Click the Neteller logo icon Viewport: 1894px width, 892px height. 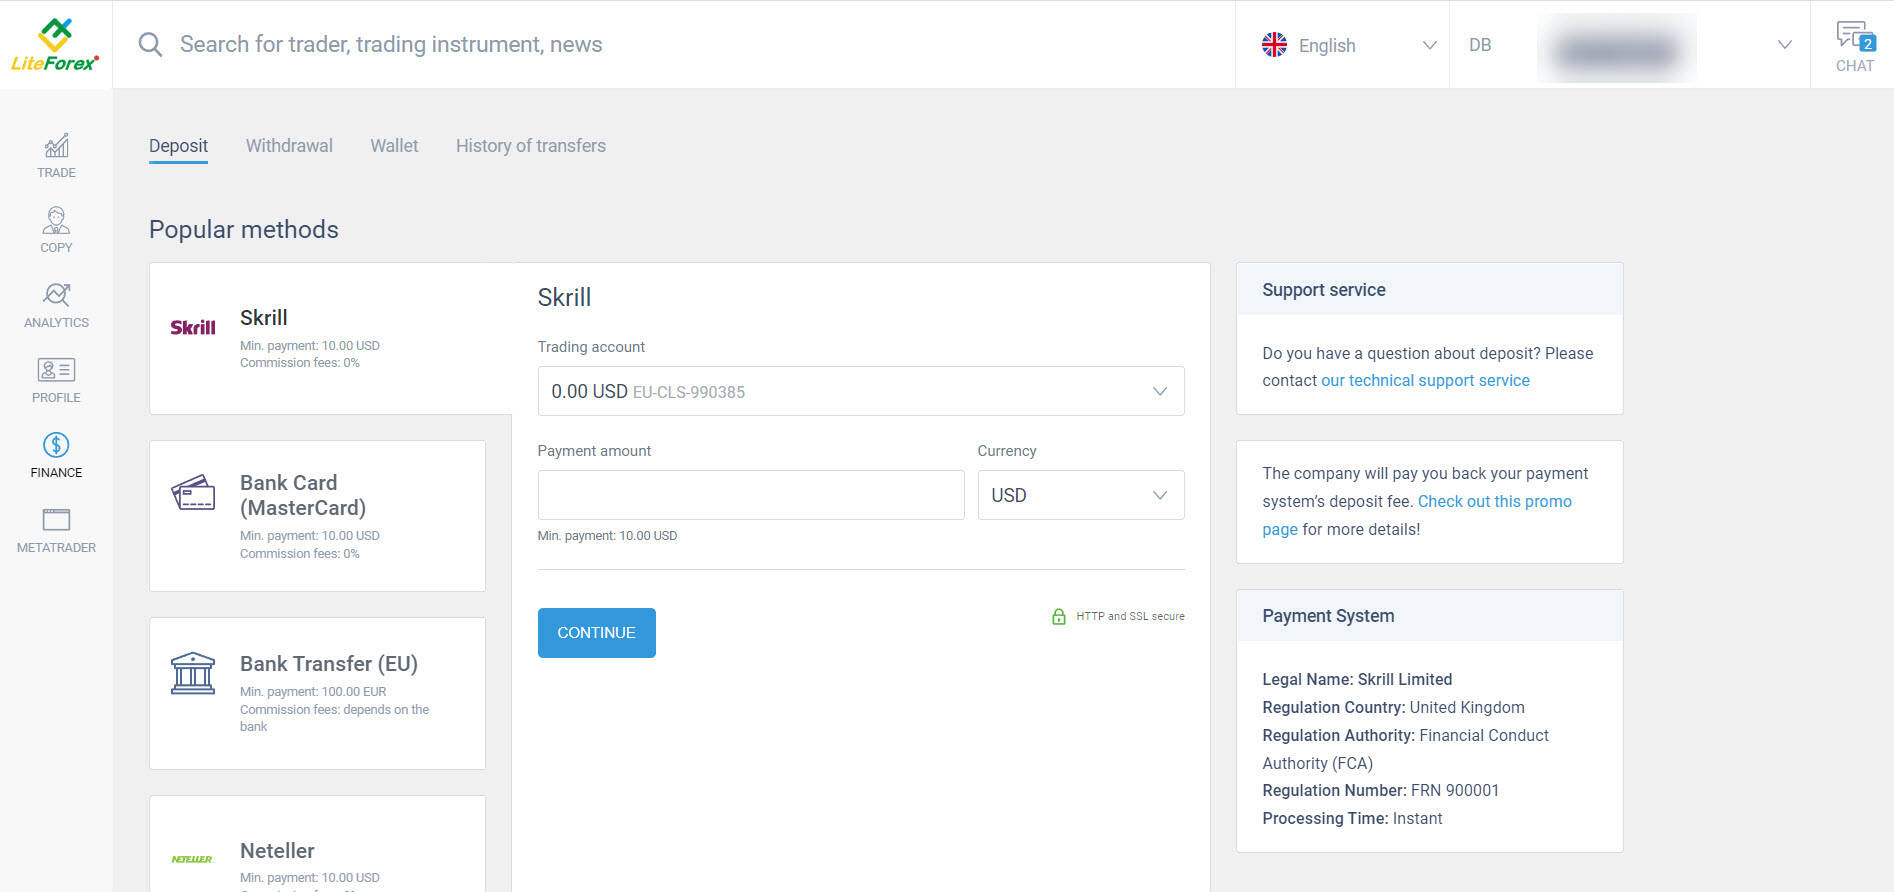[x=192, y=859]
